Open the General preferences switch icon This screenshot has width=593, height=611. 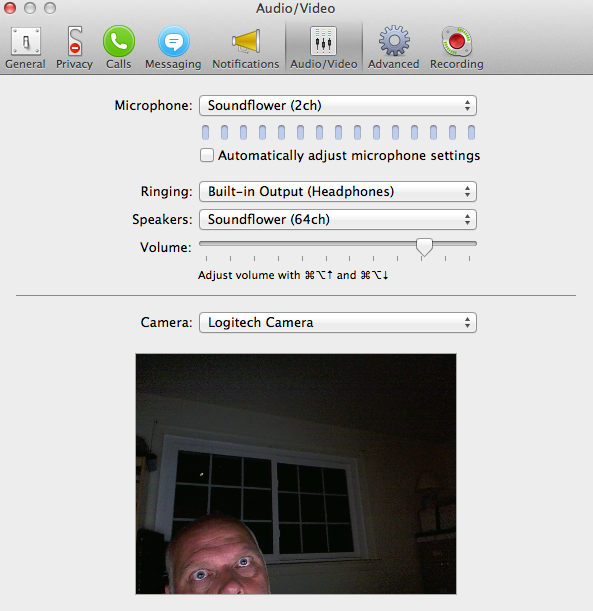pyautogui.click(x=26, y=41)
